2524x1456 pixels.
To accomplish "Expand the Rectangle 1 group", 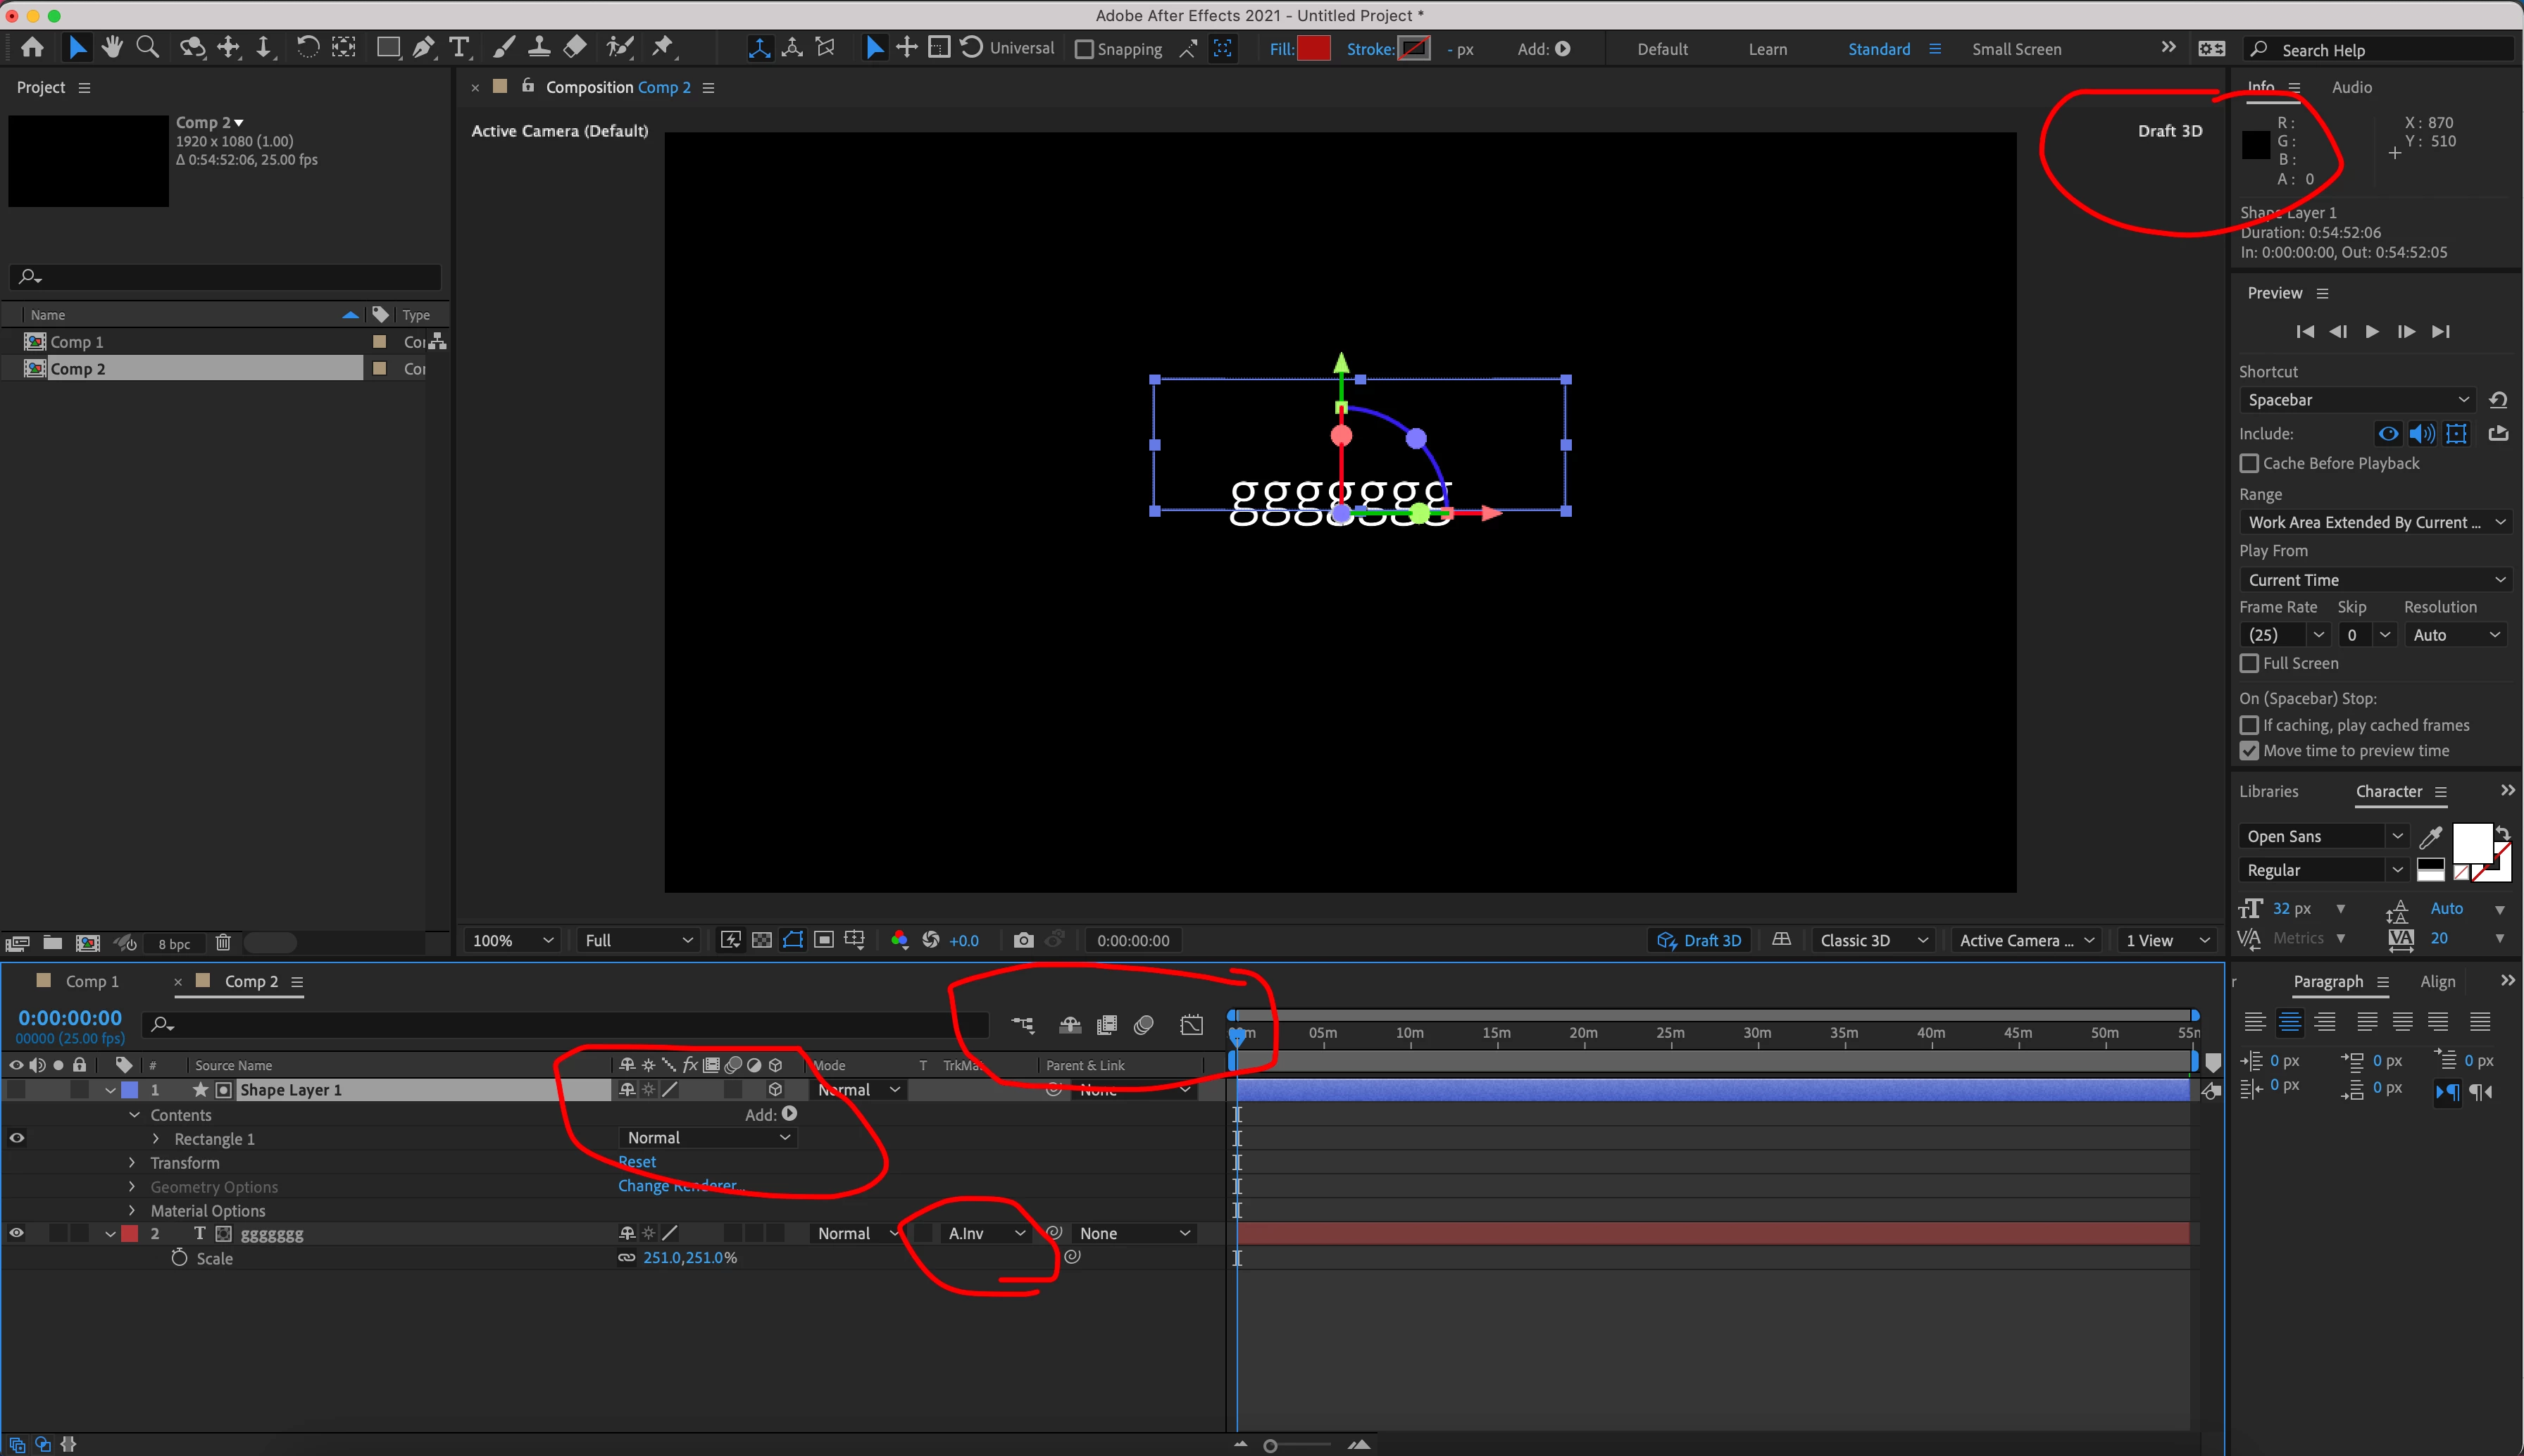I will click(x=156, y=1139).
